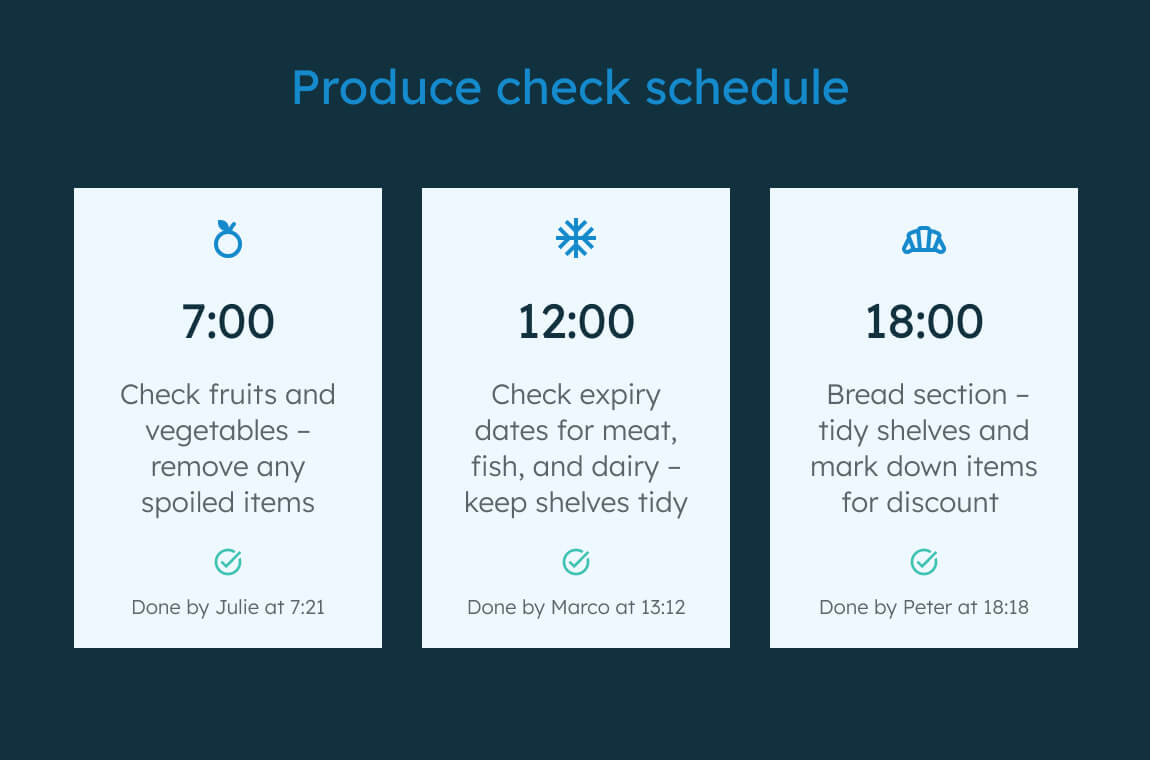Click the "mark down items" description line
Image resolution: width=1150 pixels, height=760 pixels.
[x=924, y=467]
